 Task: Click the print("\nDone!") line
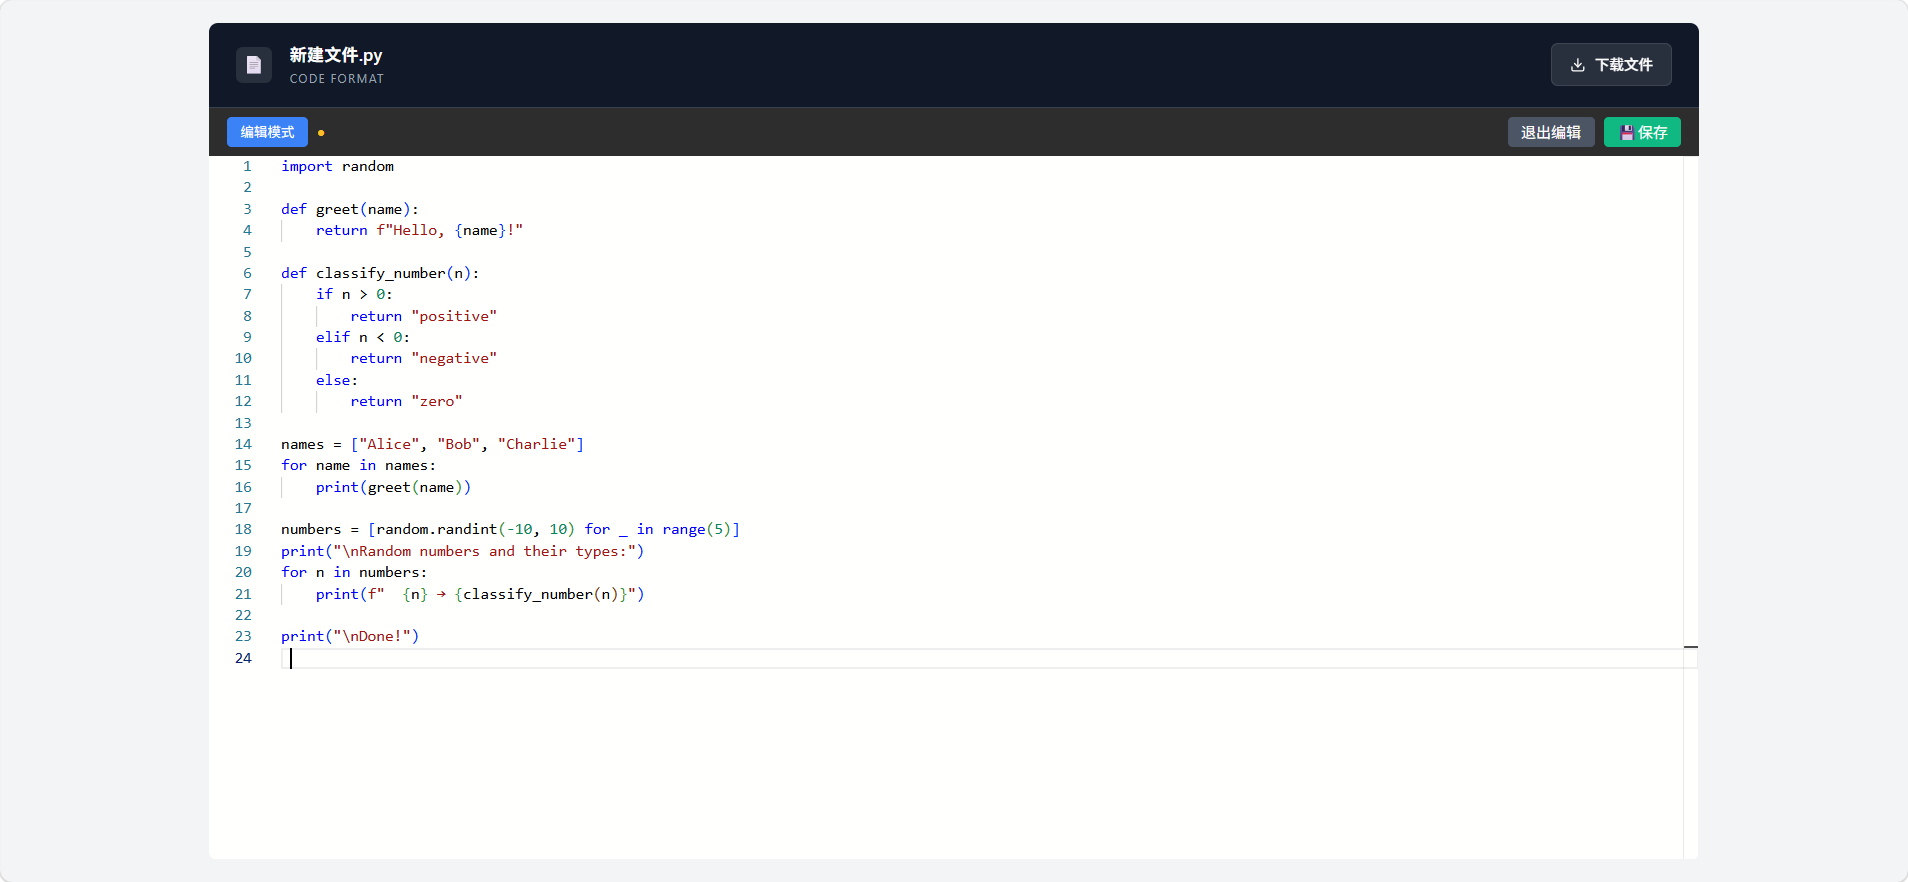click(350, 636)
